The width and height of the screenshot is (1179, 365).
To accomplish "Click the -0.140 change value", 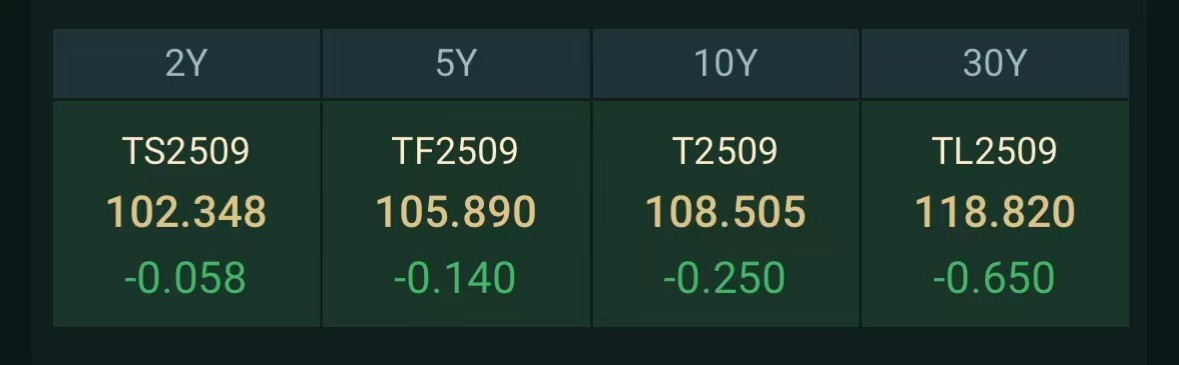I will [455, 278].
